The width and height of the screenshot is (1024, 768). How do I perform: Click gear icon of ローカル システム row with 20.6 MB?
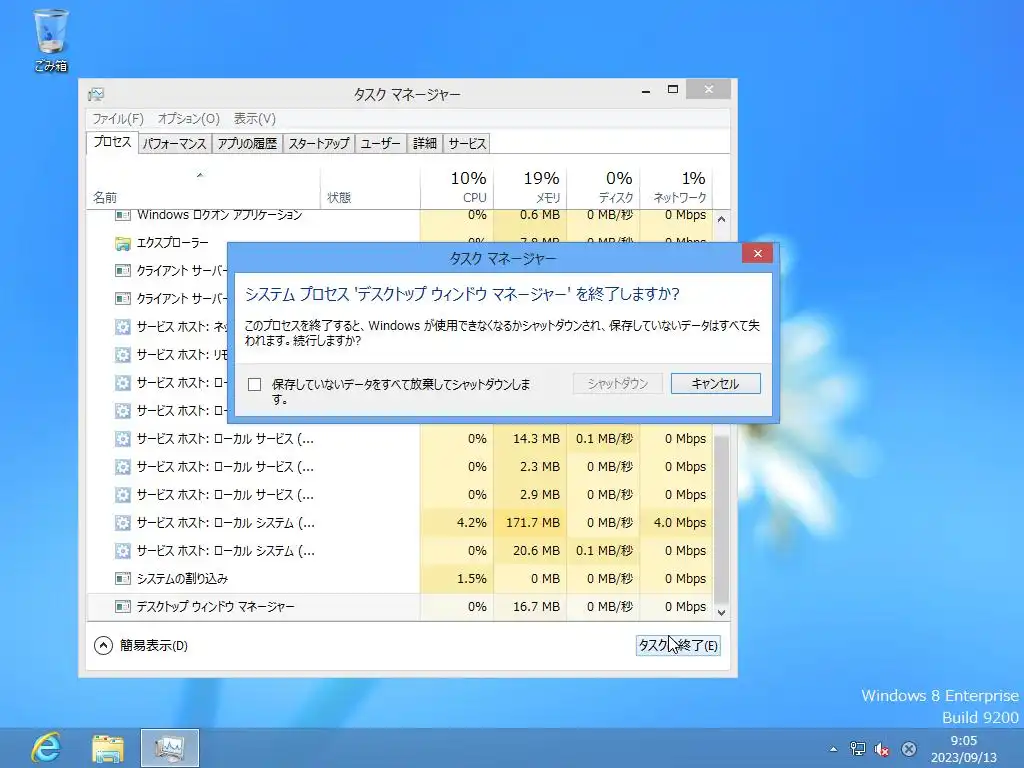[x=122, y=551]
